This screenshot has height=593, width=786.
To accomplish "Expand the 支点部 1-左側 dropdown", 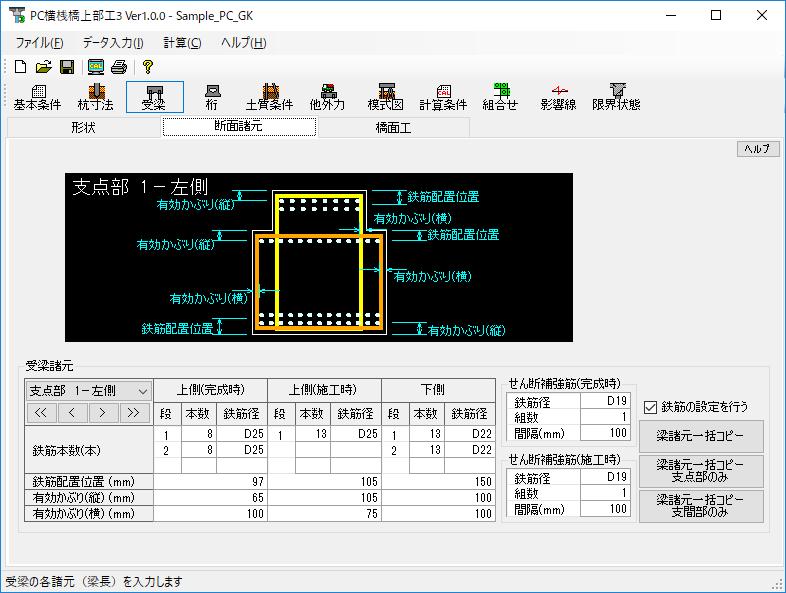I will [142, 391].
